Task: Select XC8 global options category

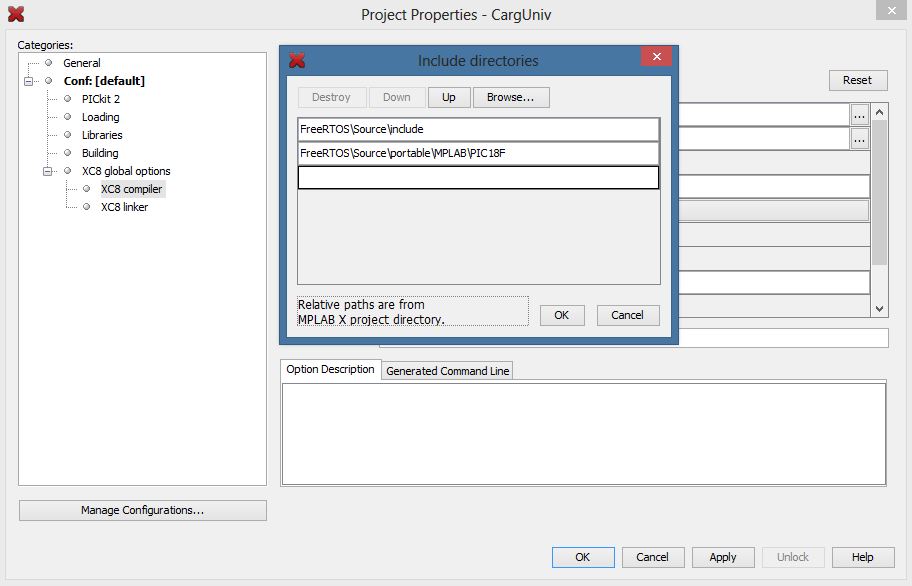Action: (126, 171)
